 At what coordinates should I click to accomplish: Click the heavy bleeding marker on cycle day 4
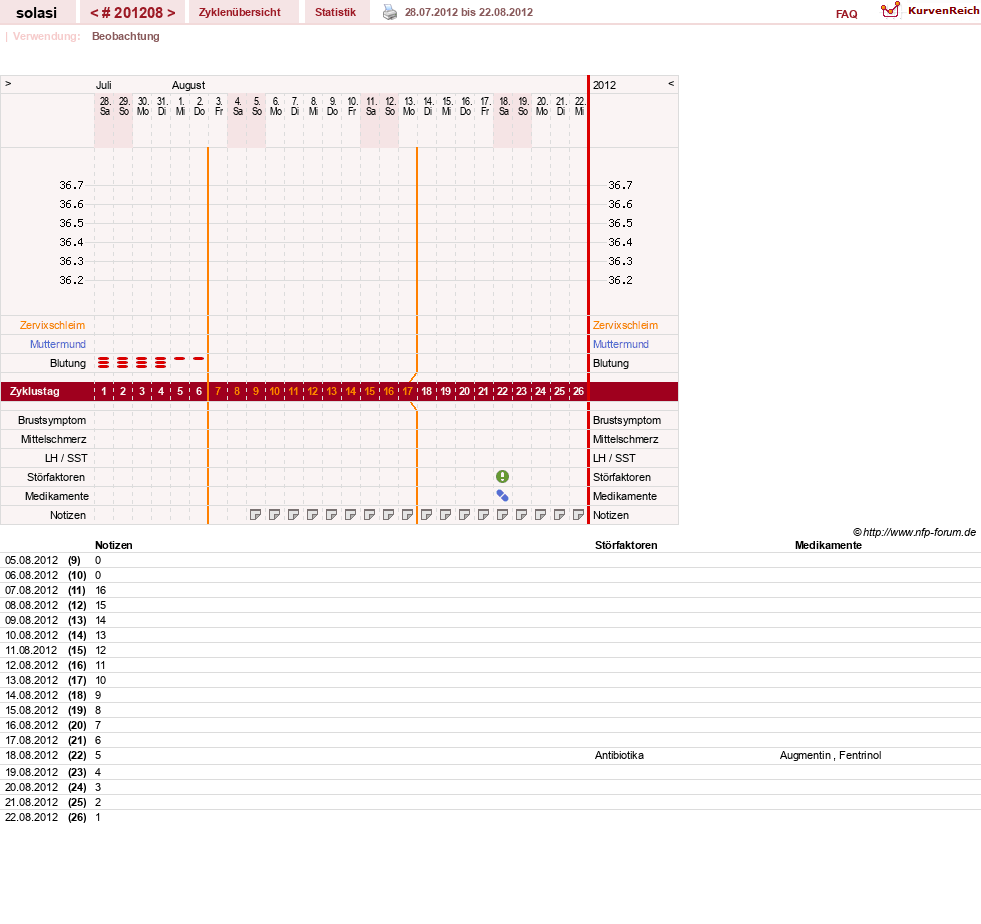[x=161, y=362]
